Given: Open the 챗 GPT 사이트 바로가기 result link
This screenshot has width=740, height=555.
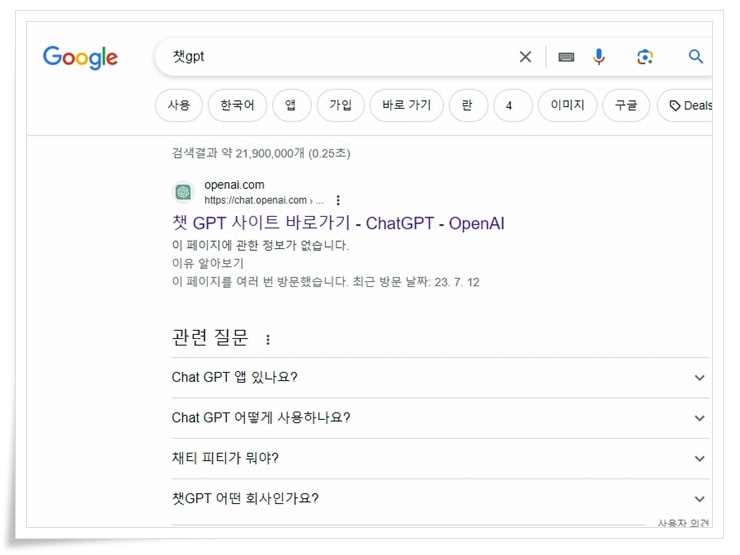Looking at the screenshot, I should tap(338, 223).
